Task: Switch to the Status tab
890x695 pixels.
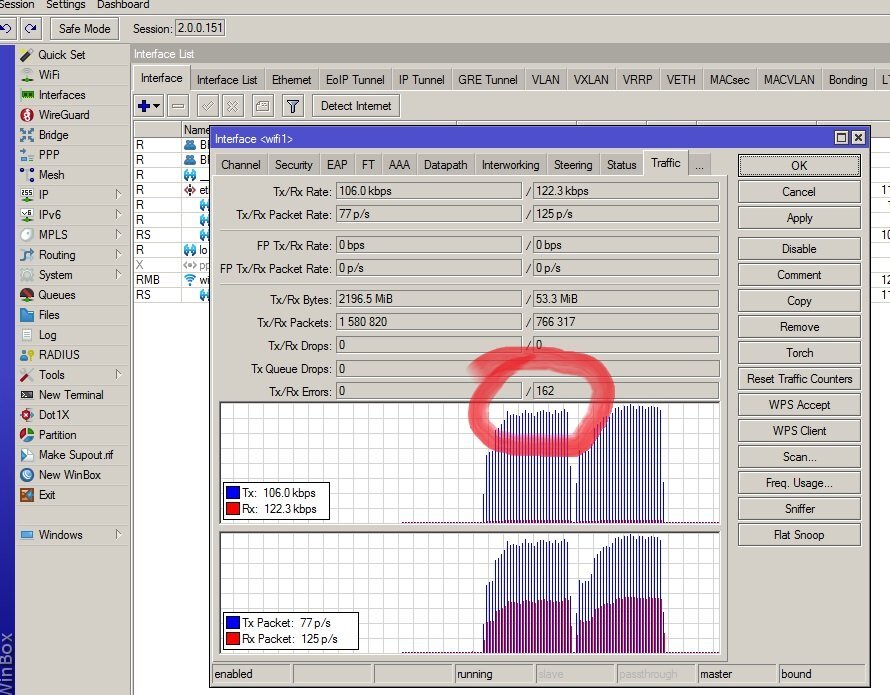Action: [622, 165]
